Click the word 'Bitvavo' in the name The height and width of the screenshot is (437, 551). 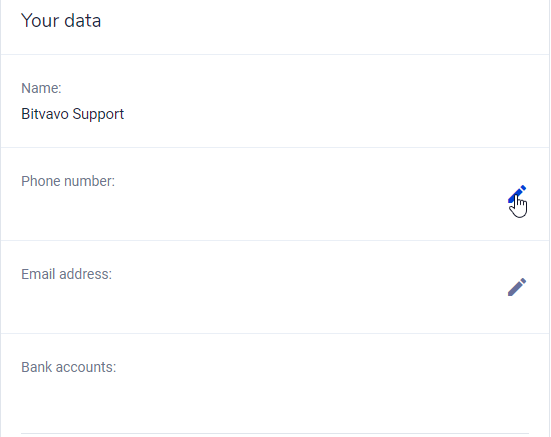[45, 114]
